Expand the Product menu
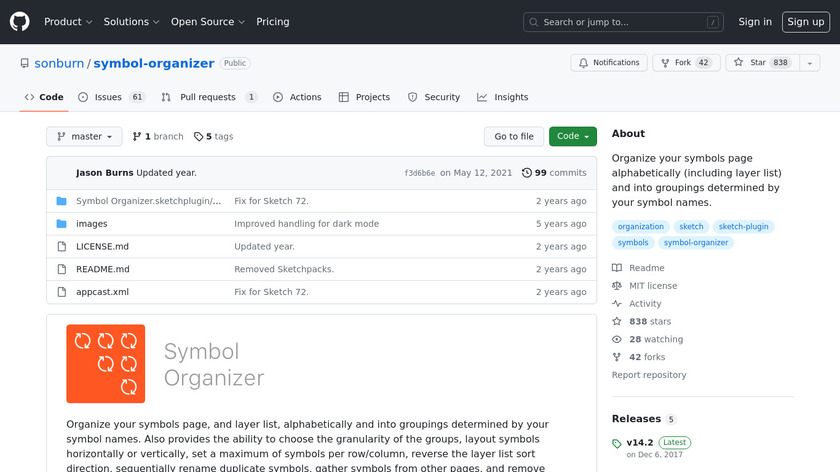Screen dimensions: 840x472 click(68, 22)
